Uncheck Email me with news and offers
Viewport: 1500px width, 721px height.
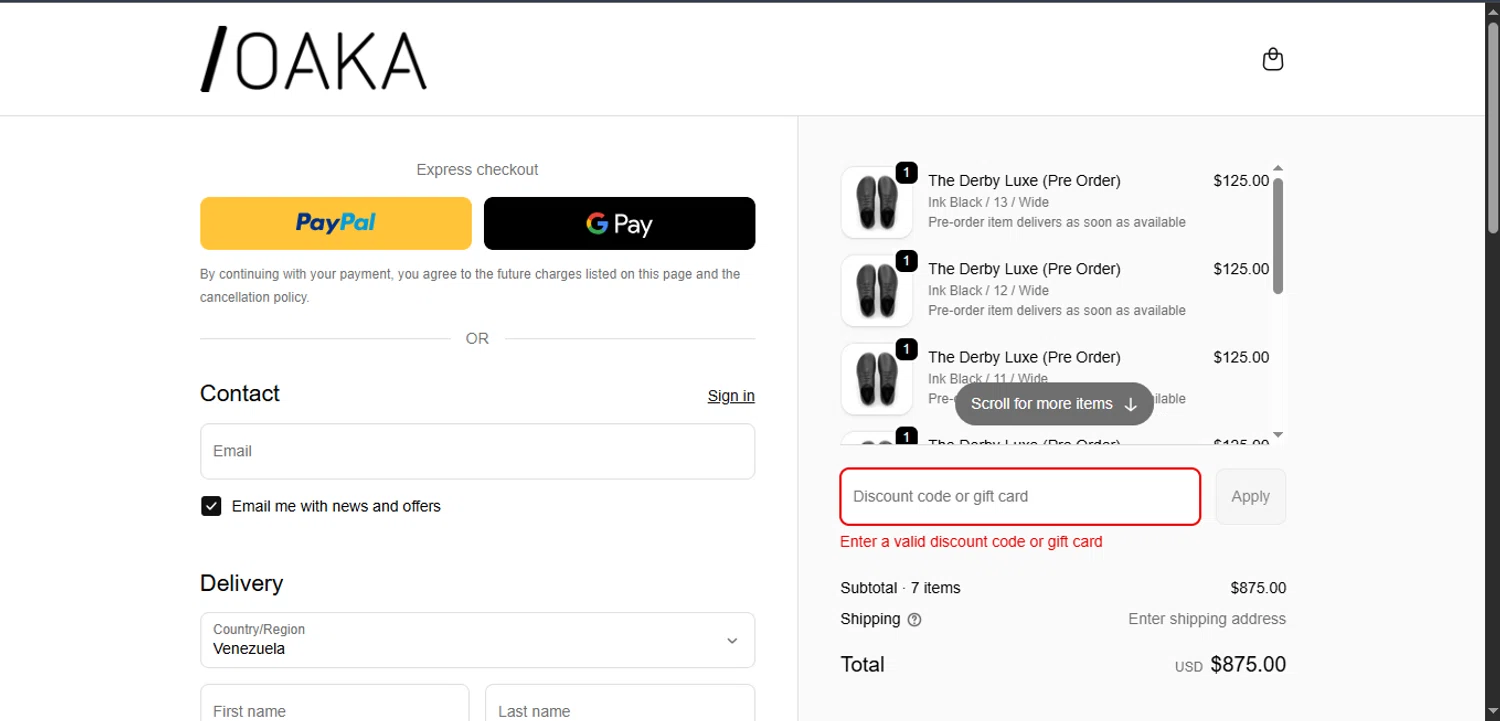[211, 506]
